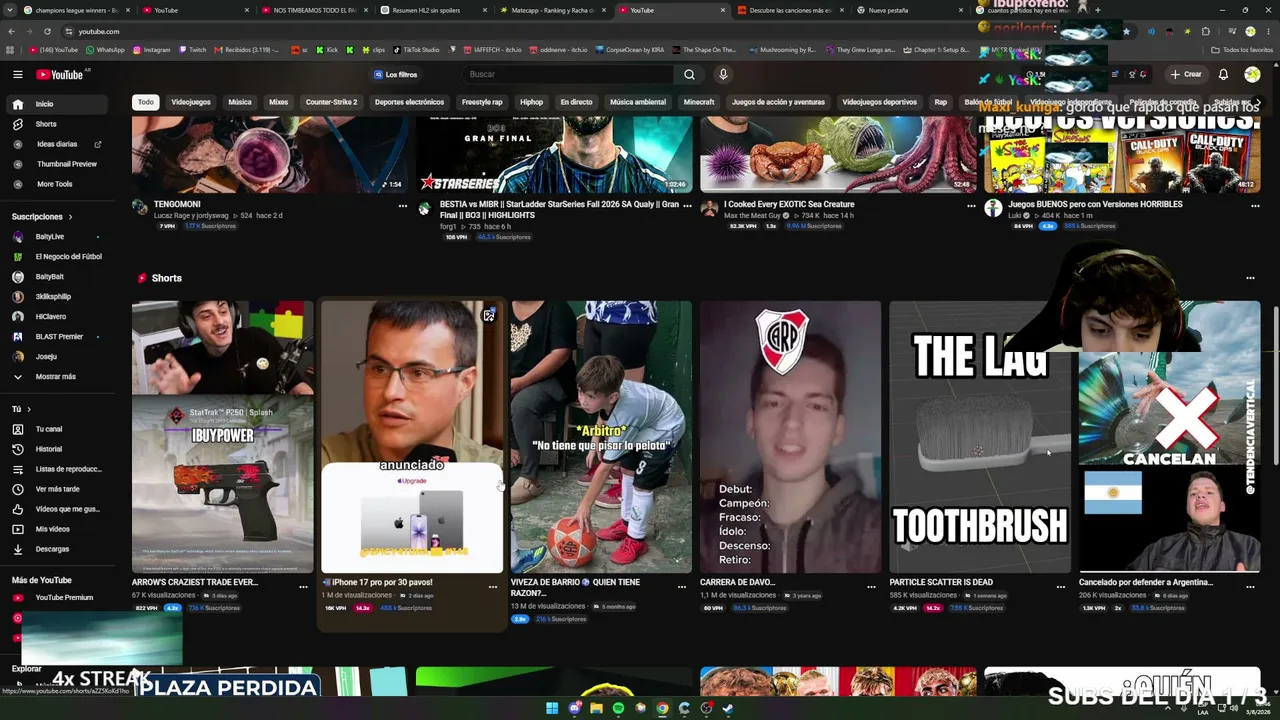
Task: Switch to champions league winners tab
Action: tap(76, 10)
